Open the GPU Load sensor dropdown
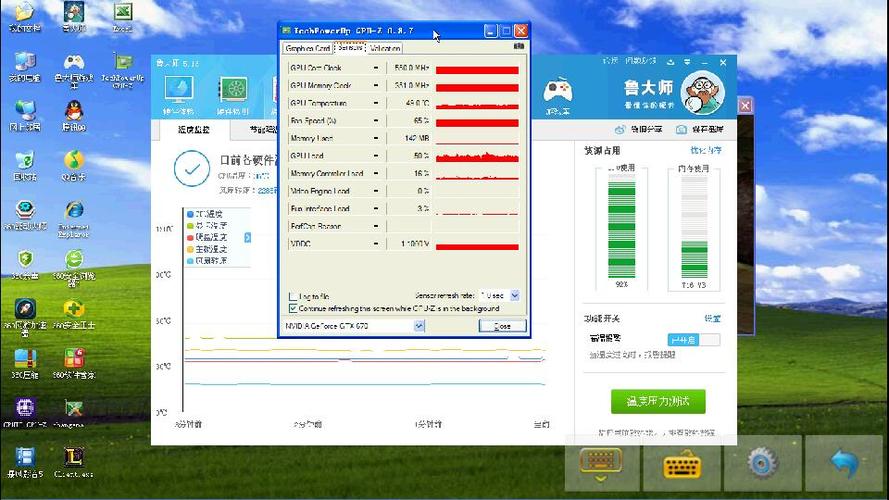Image resolution: width=889 pixels, height=500 pixels. [x=375, y=156]
